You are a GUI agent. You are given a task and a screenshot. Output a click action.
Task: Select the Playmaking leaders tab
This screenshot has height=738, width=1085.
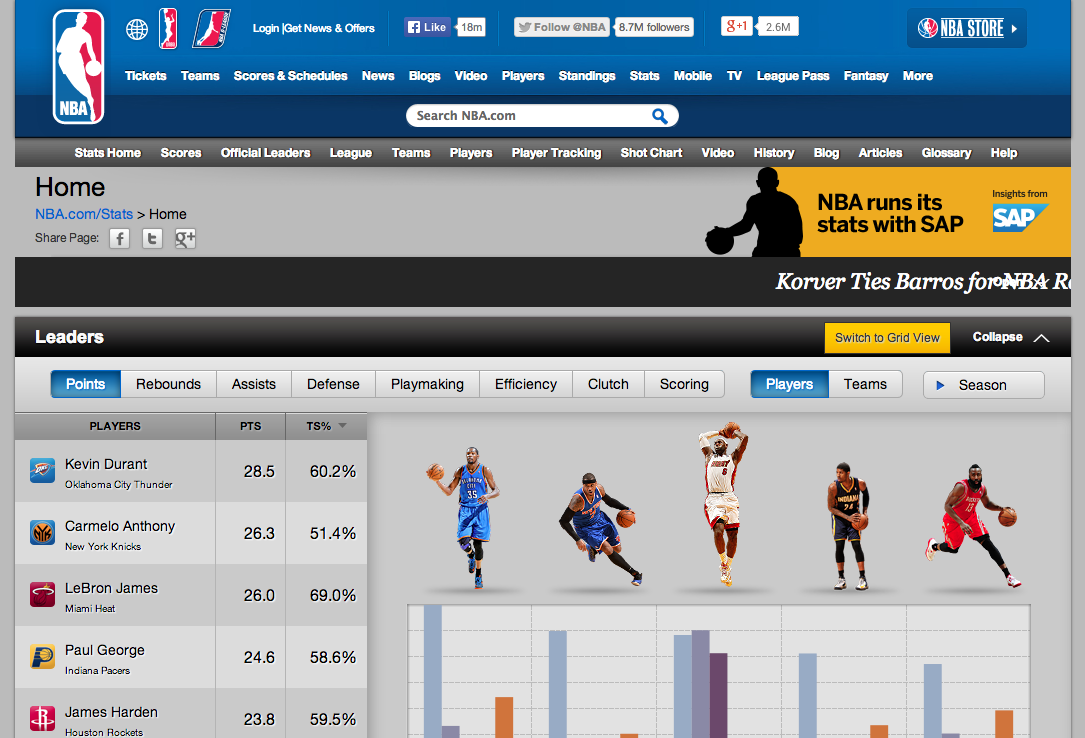[x=427, y=385]
